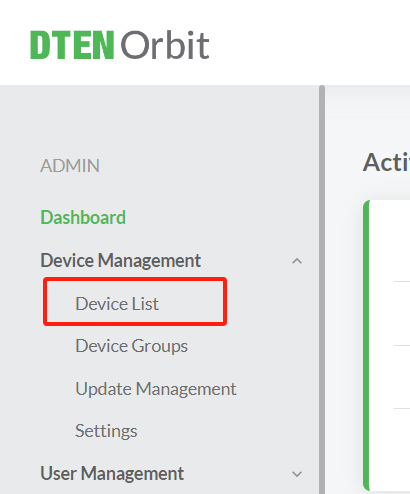Image resolution: width=410 pixels, height=494 pixels.
Task: Open Device List in the sidebar
Action: point(117,304)
